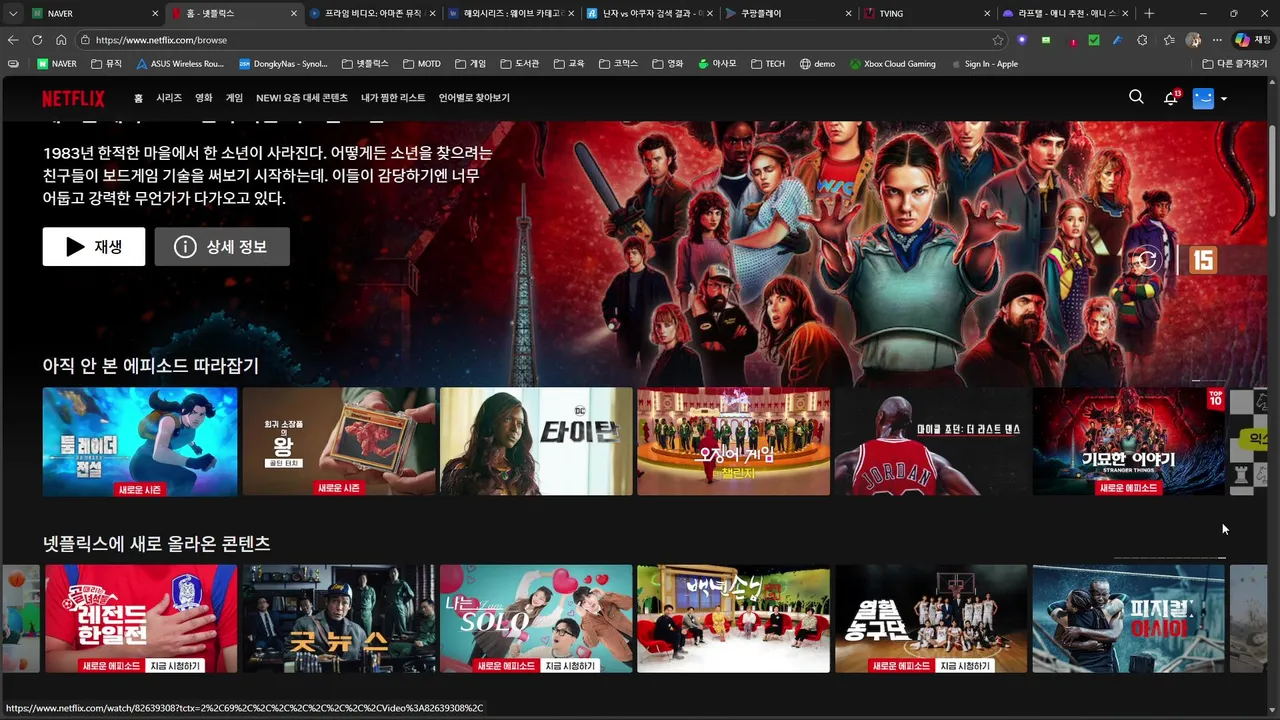Viewport: 1280px width, 720px height.
Task: Open Netflix search magnifier icon
Action: tap(1136, 97)
